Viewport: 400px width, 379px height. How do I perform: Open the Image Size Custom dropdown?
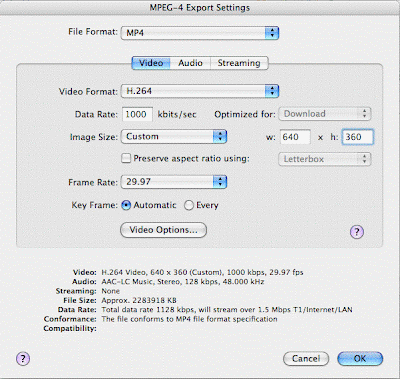pos(174,137)
